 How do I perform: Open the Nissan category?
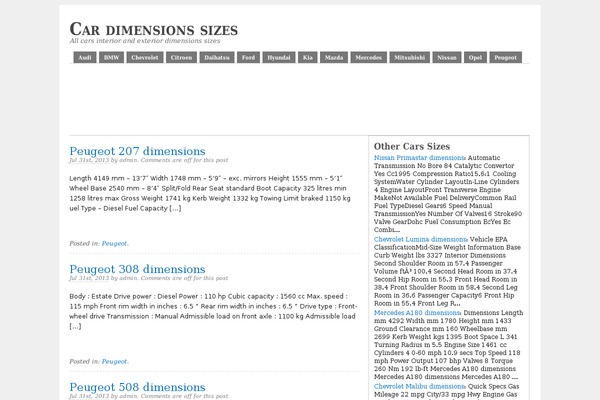point(447,57)
